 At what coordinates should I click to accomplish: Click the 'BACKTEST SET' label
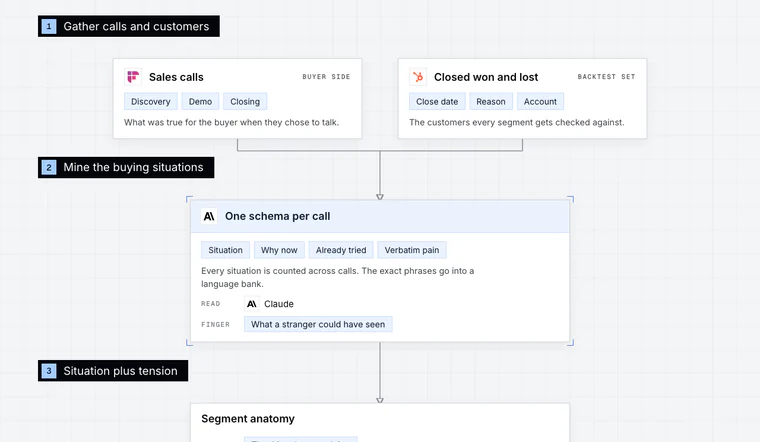606,77
